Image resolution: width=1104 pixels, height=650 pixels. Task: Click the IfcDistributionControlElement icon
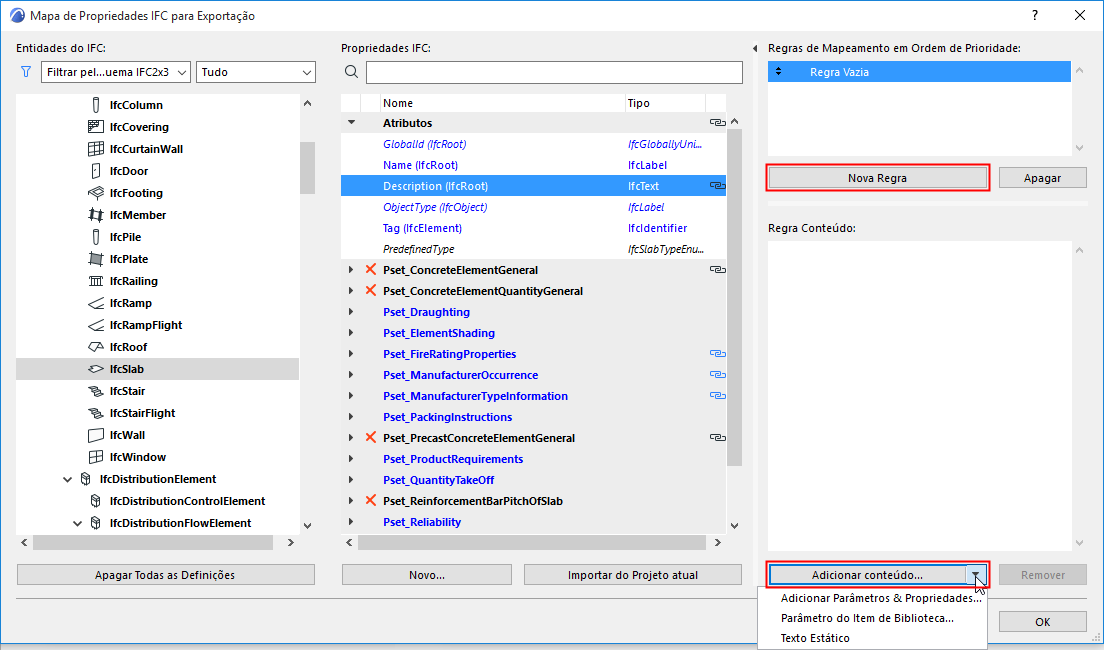pos(96,501)
